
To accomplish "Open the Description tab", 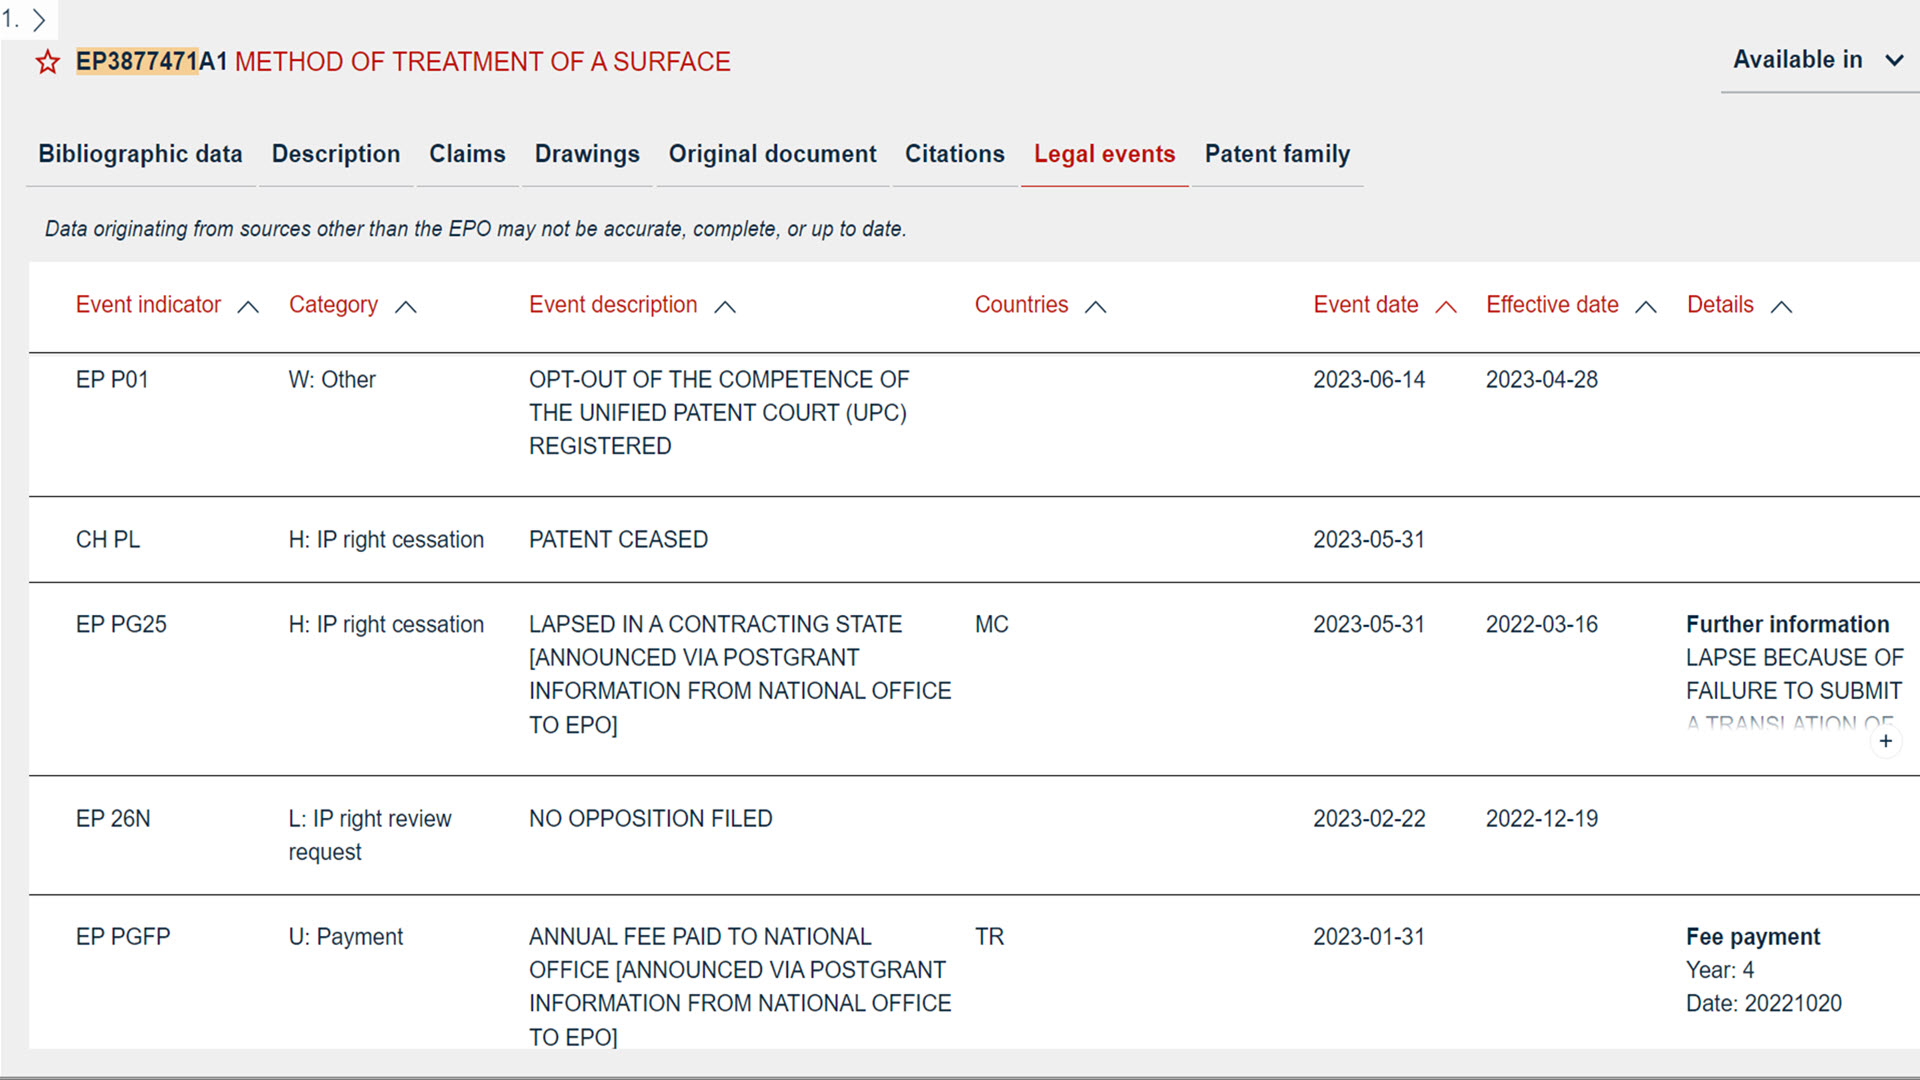I will pyautogui.click(x=336, y=154).
